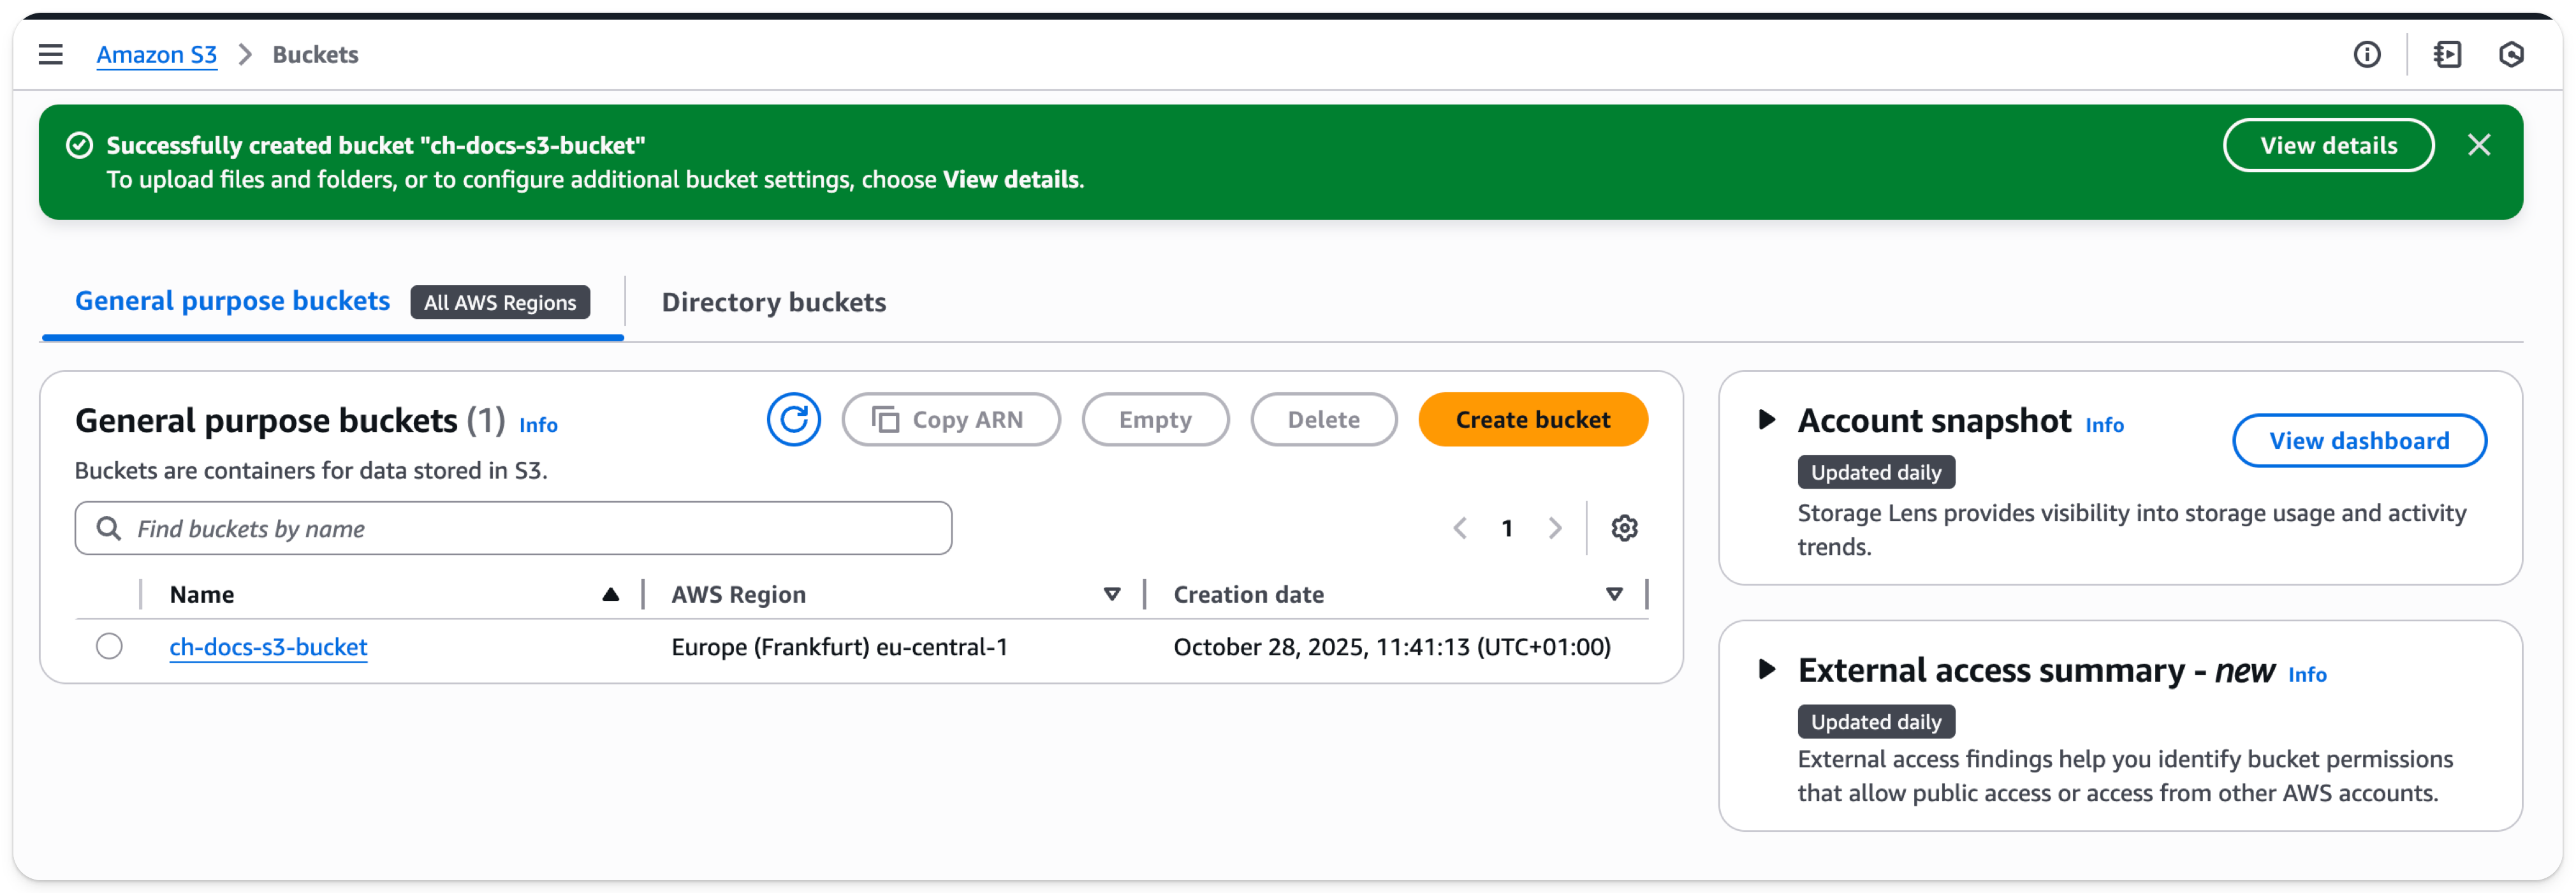The height and width of the screenshot is (893, 2576).
Task: Expand the Account snapshot section
Action: [1767, 420]
